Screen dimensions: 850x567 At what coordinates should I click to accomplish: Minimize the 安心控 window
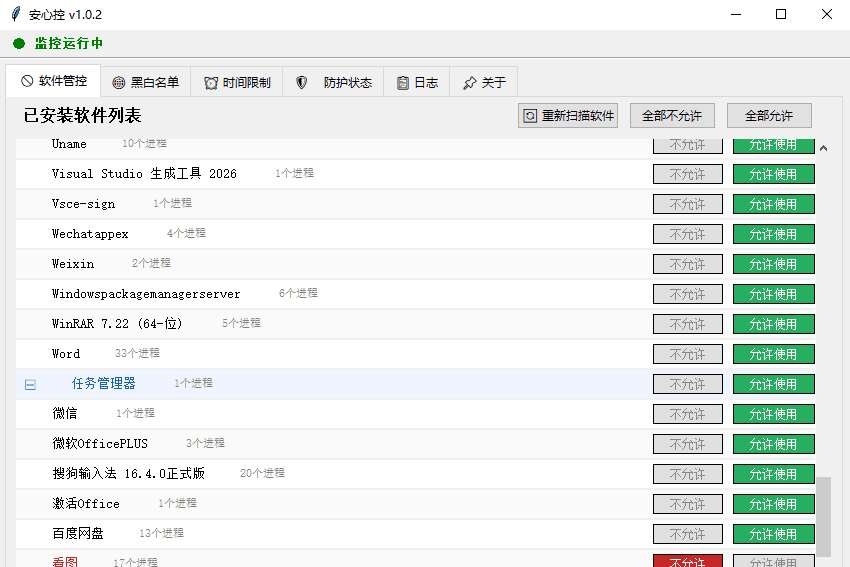736,14
